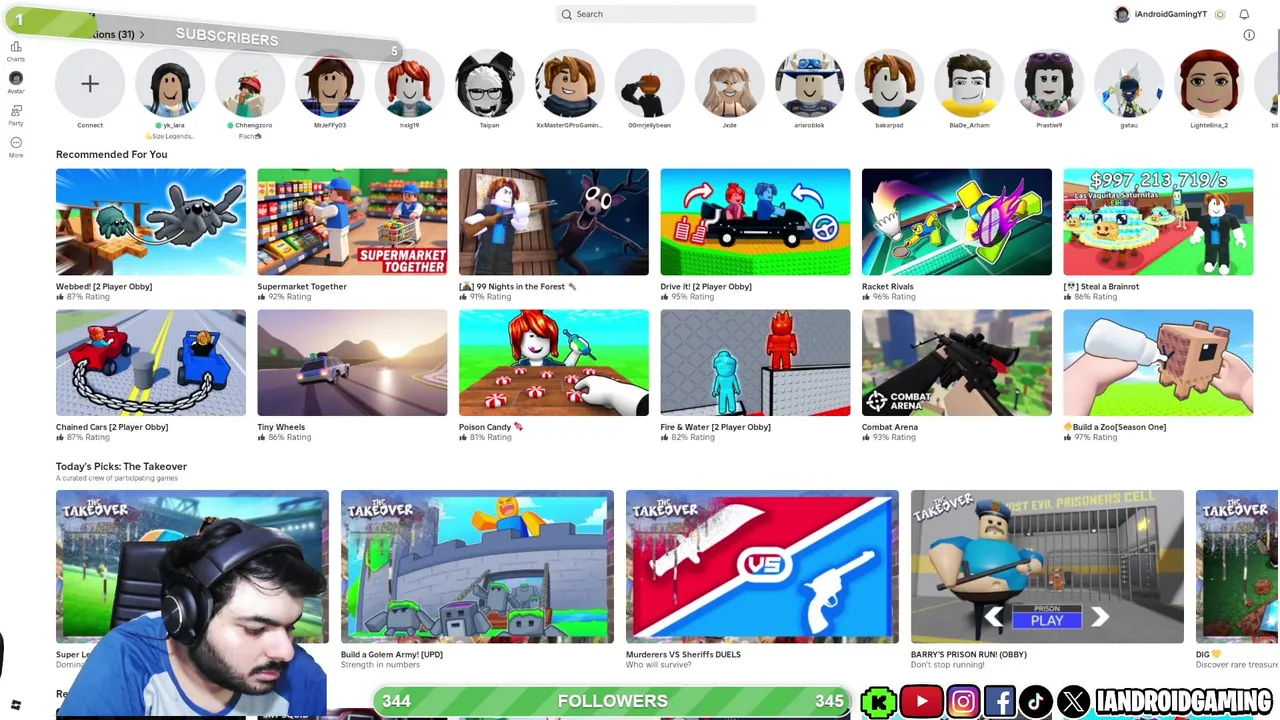Screen dimensions: 1280x720
Task: Open Racket Rivals game thumbnail
Action: click(x=957, y=222)
